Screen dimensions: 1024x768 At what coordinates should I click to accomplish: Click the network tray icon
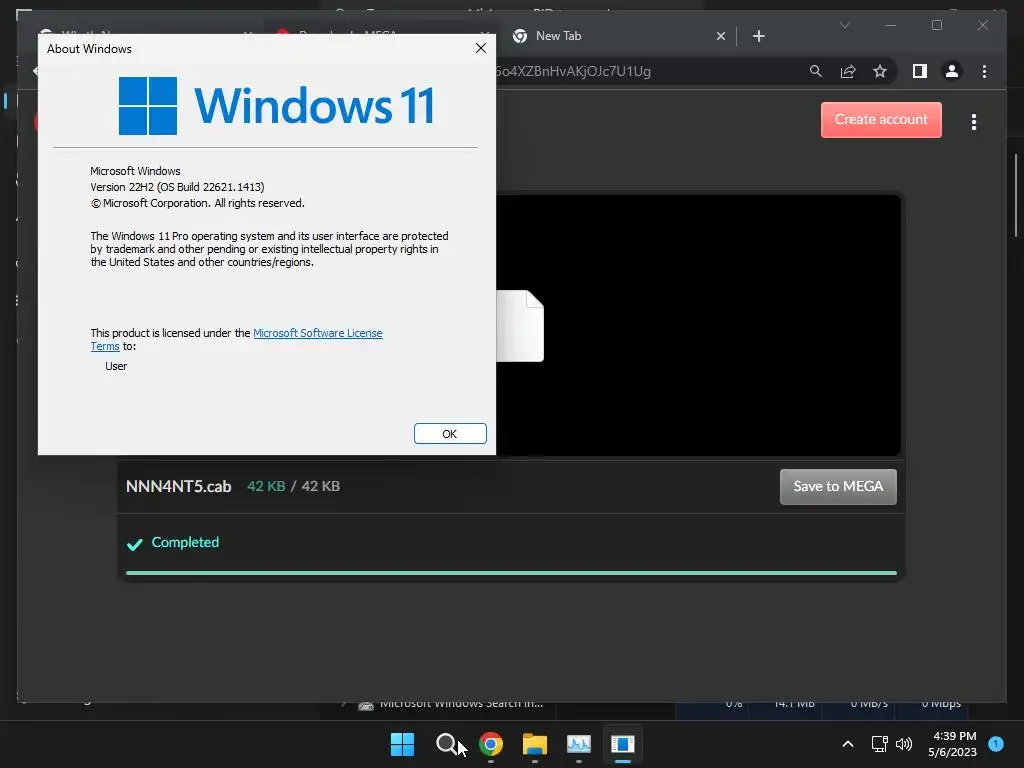(879, 744)
